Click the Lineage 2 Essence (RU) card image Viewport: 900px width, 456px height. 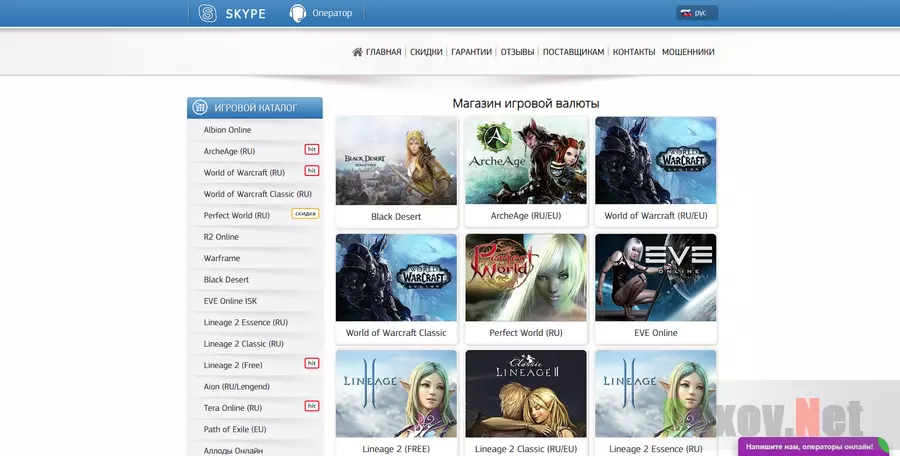click(655, 394)
